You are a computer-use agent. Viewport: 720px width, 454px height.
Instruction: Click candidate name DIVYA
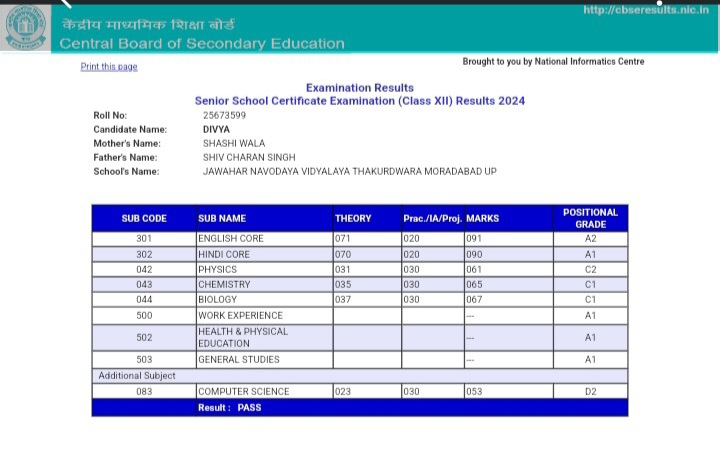[216, 129]
